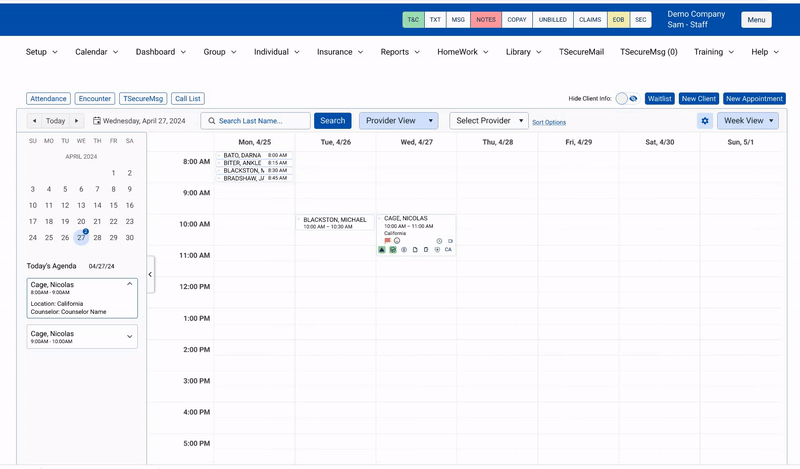
Task: Open the HomeWork menu
Action: click(463, 52)
